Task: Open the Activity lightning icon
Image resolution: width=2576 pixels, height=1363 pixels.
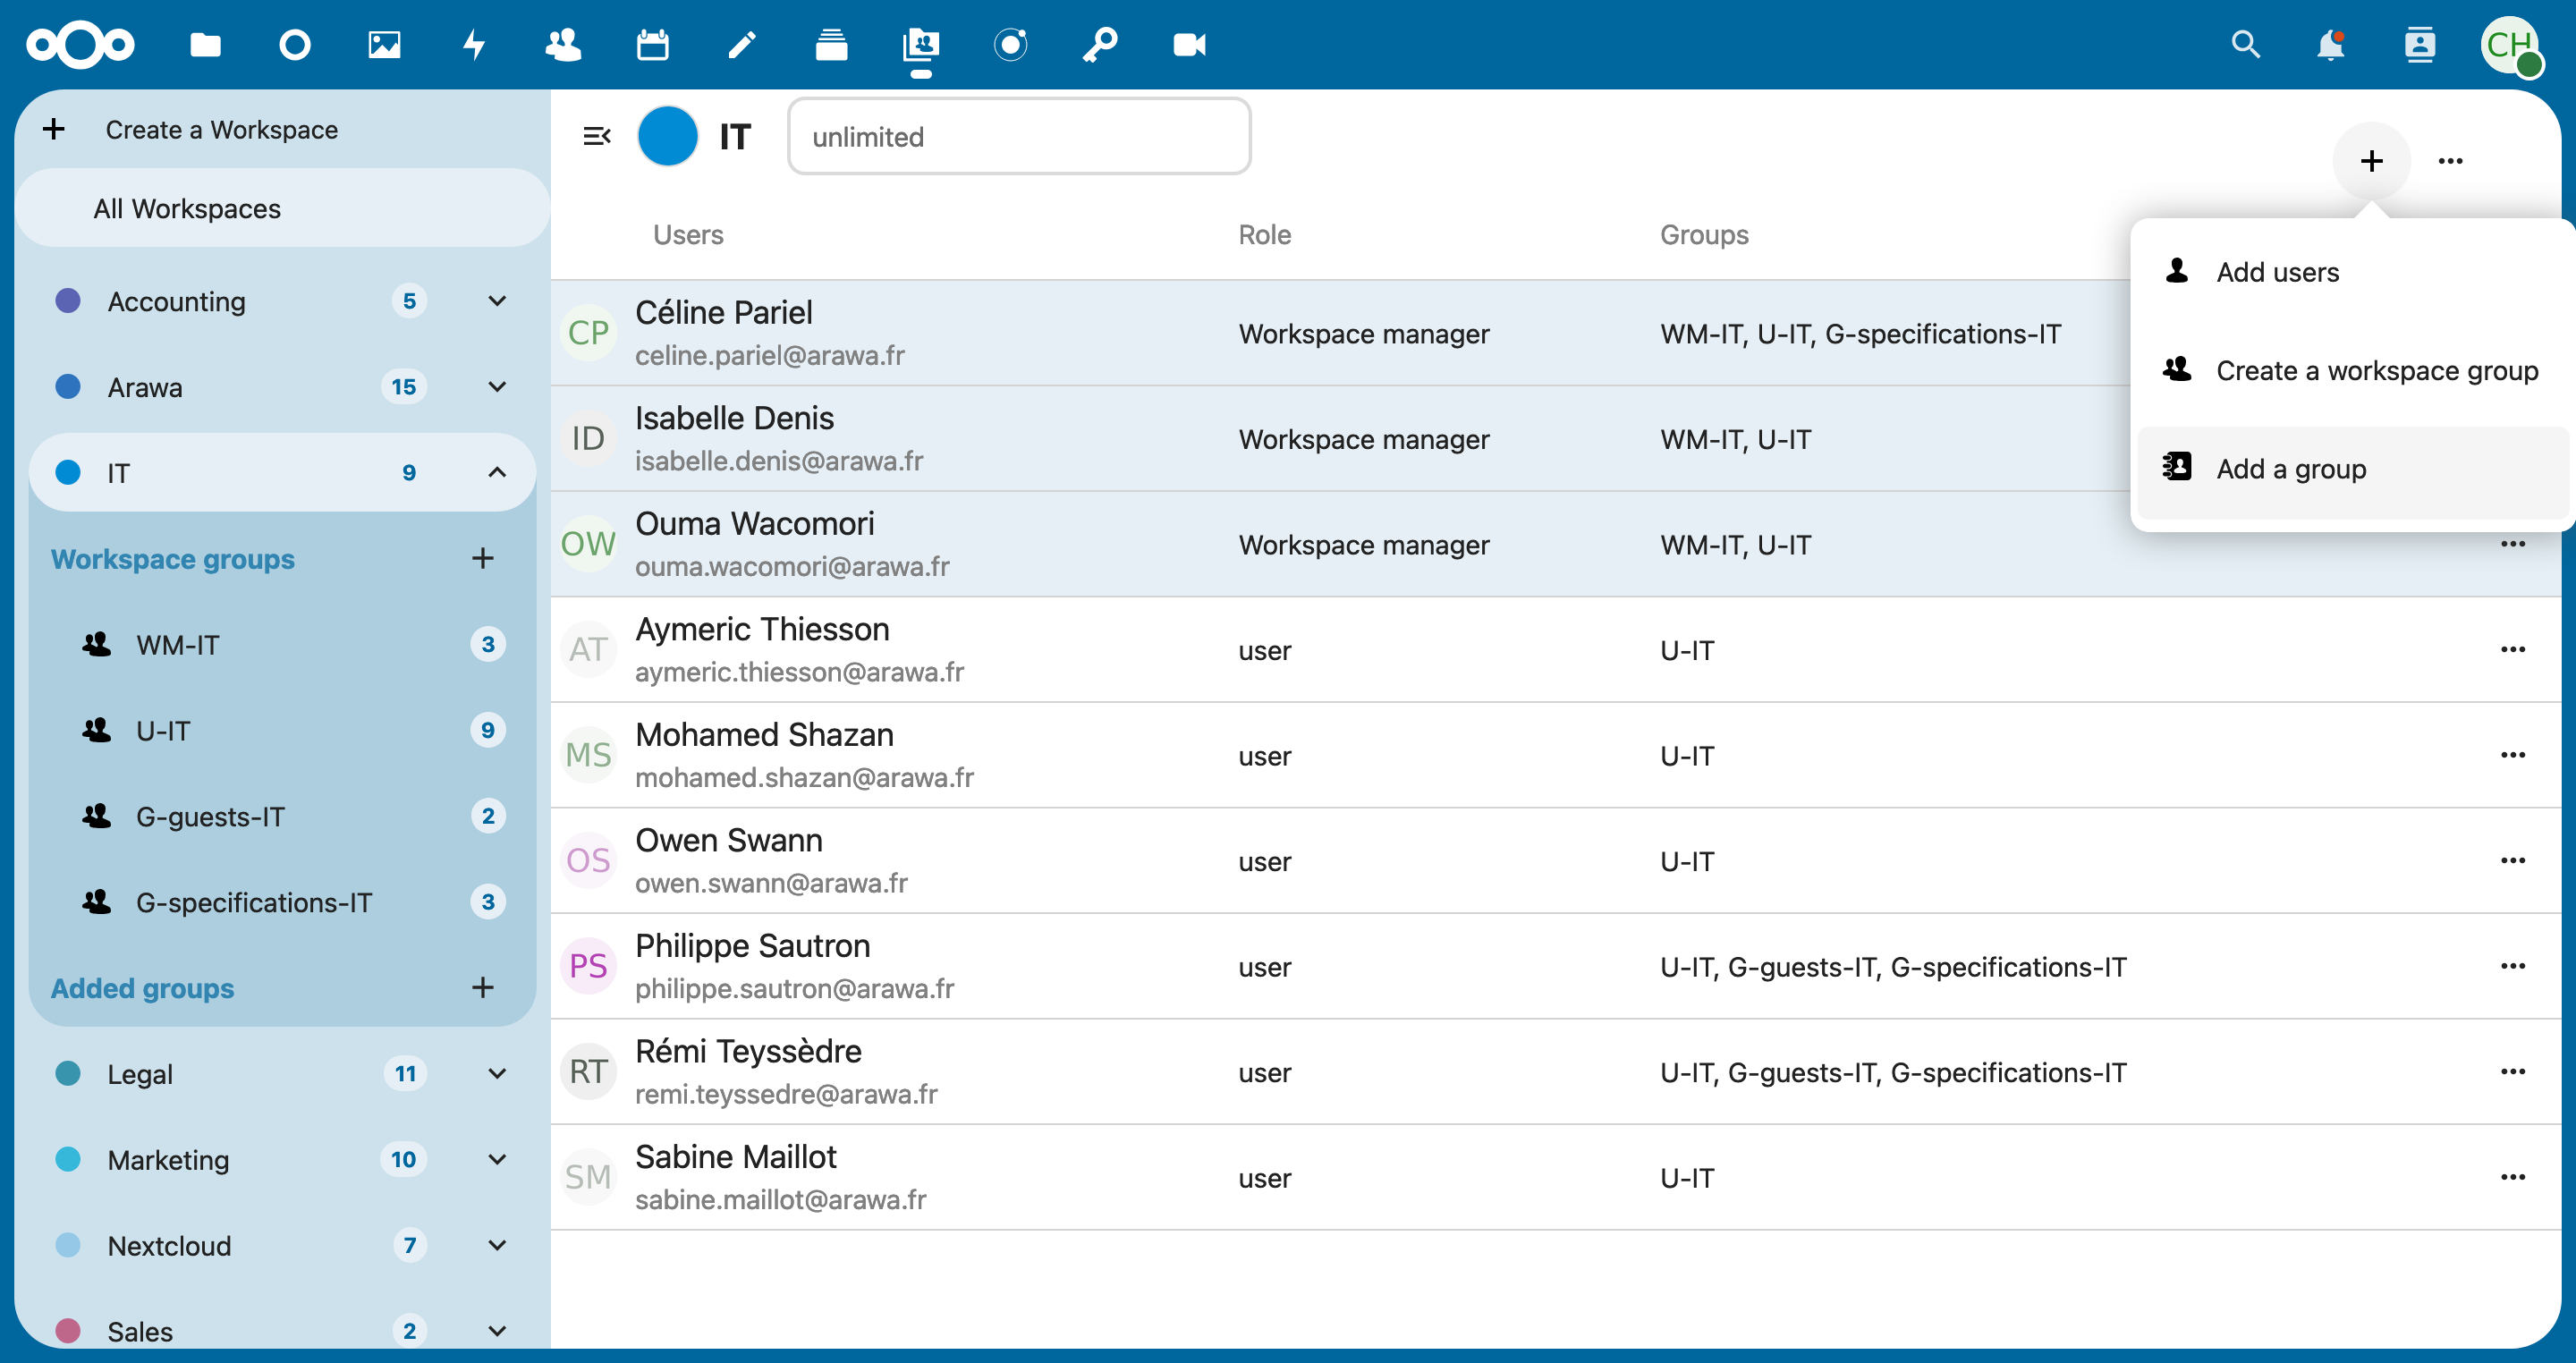Action: click(x=474, y=45)
